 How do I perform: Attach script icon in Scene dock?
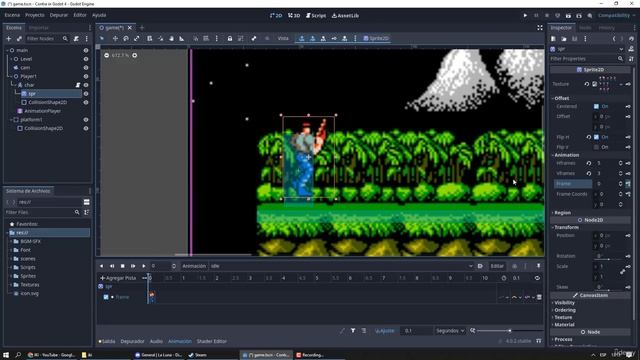(76, 38)
